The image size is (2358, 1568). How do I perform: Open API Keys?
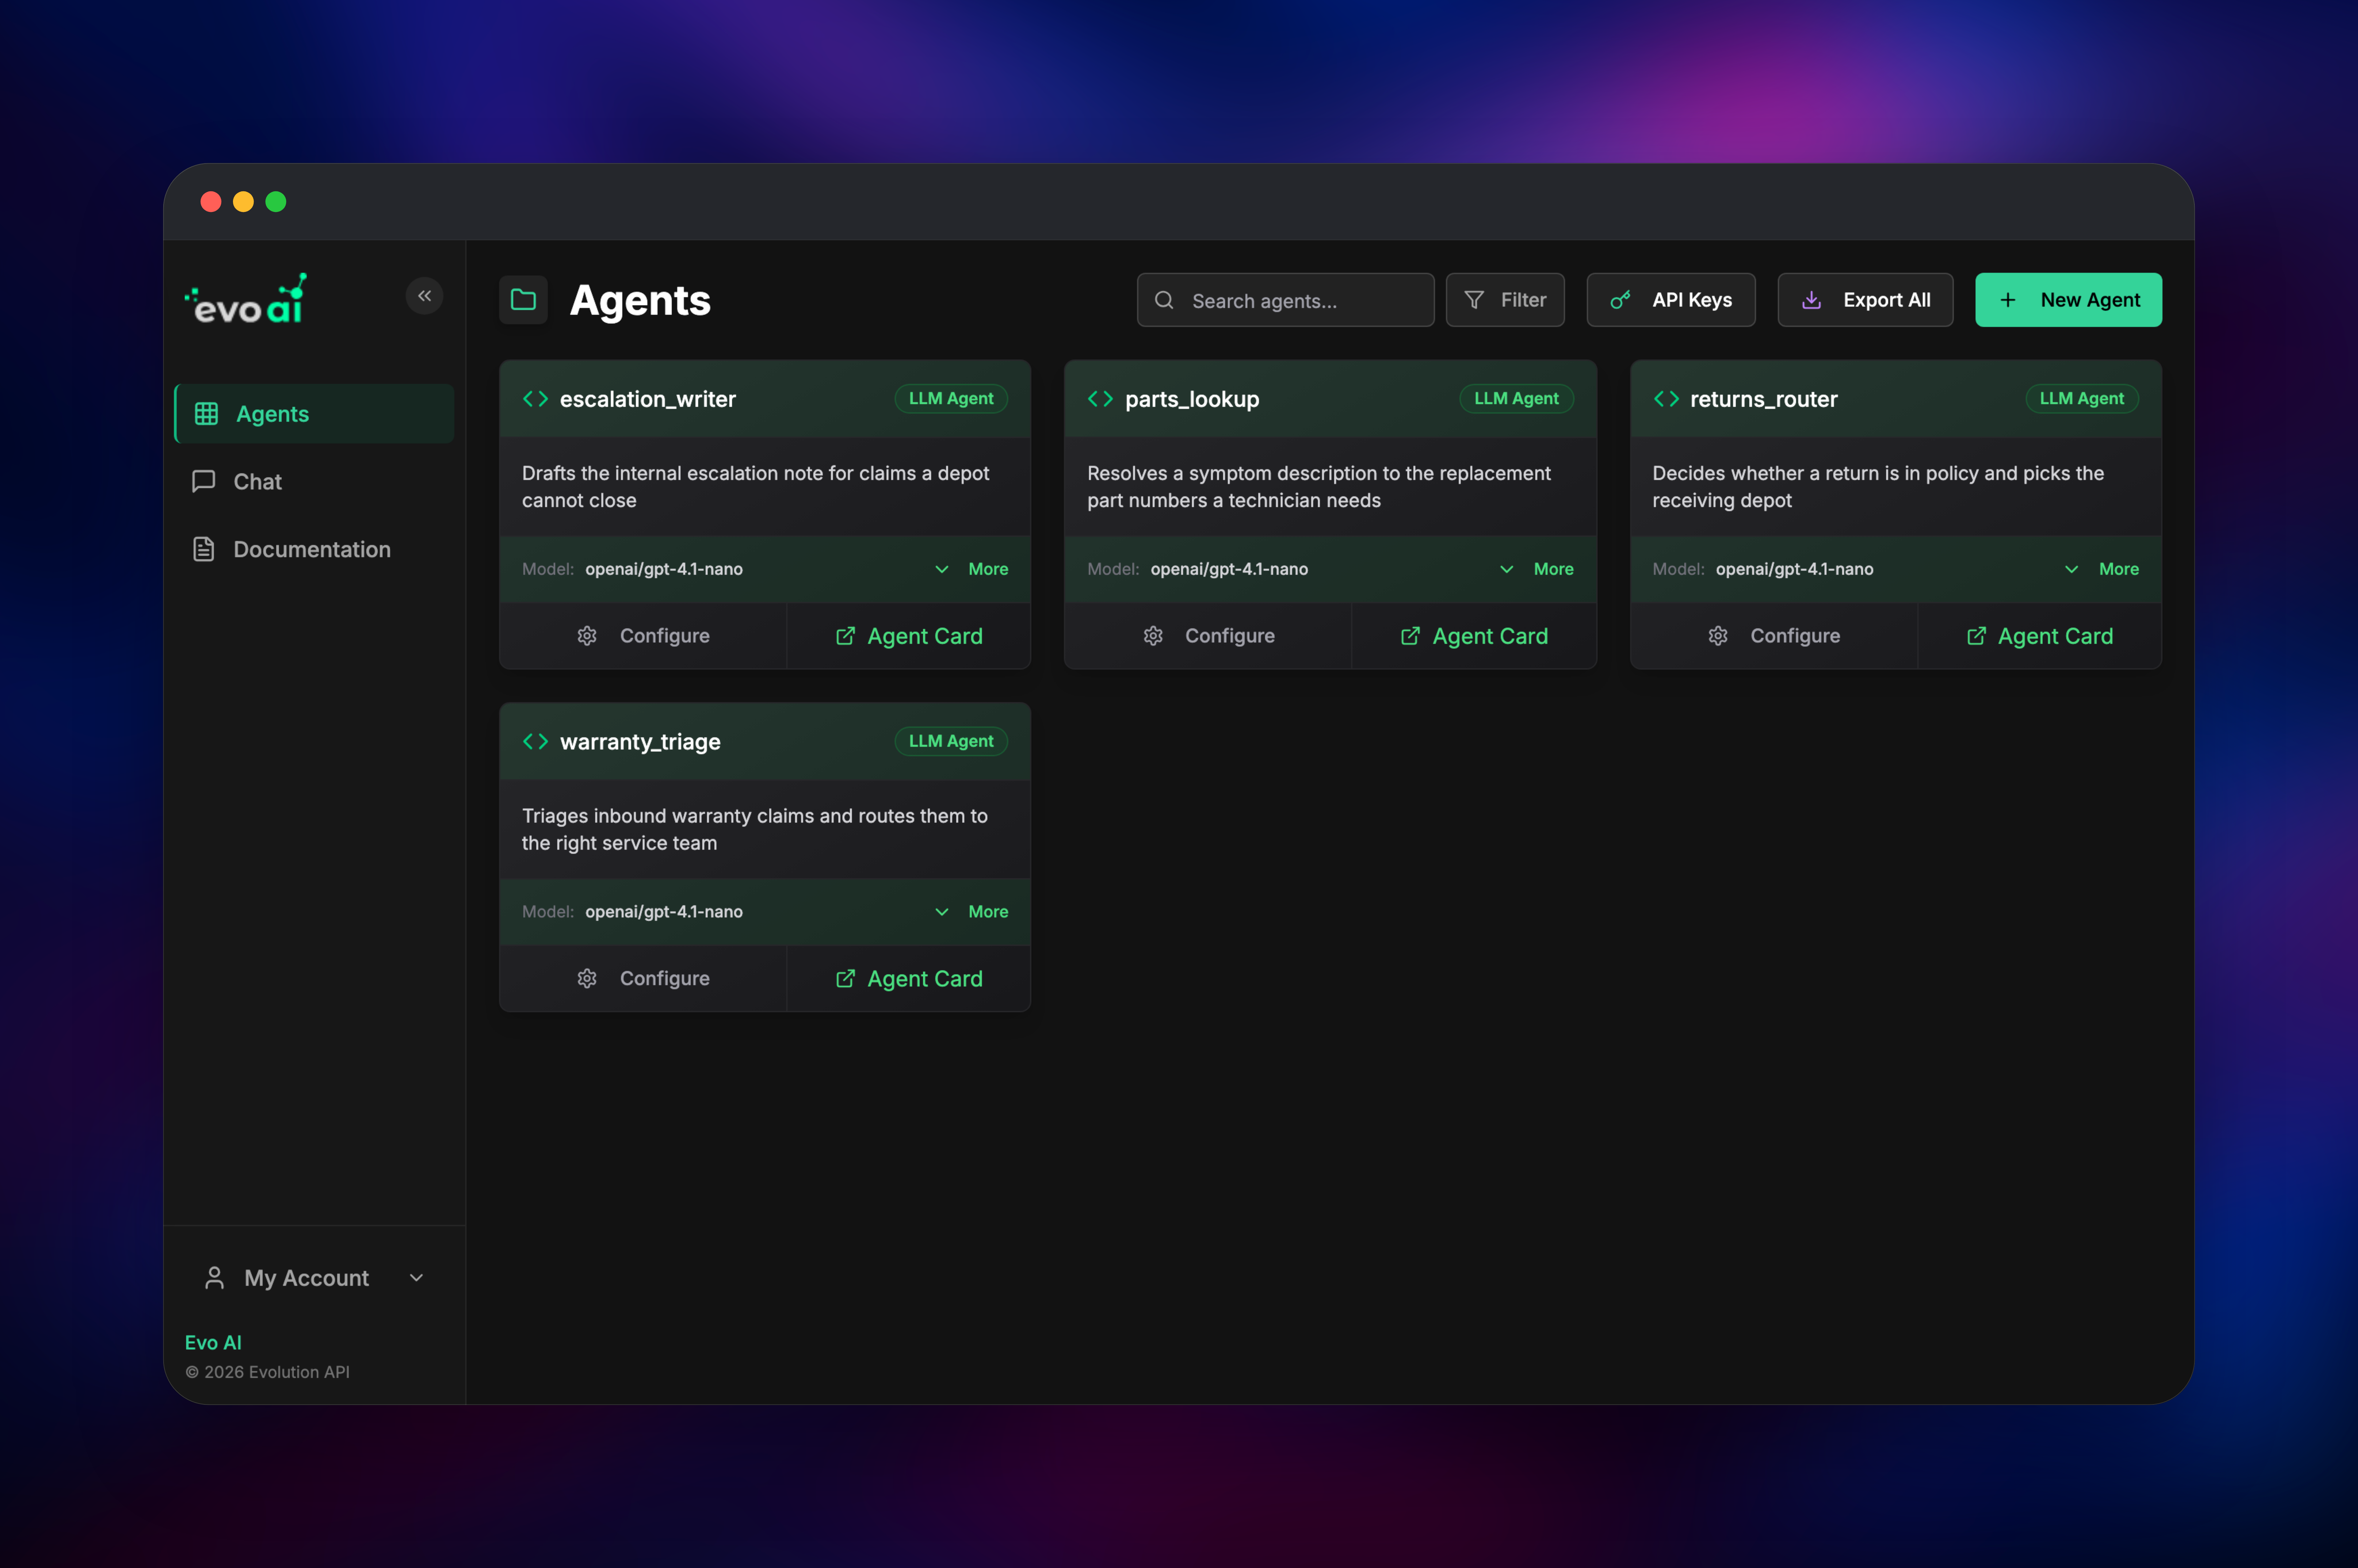pyautogui.click(x=1671, y=300)
